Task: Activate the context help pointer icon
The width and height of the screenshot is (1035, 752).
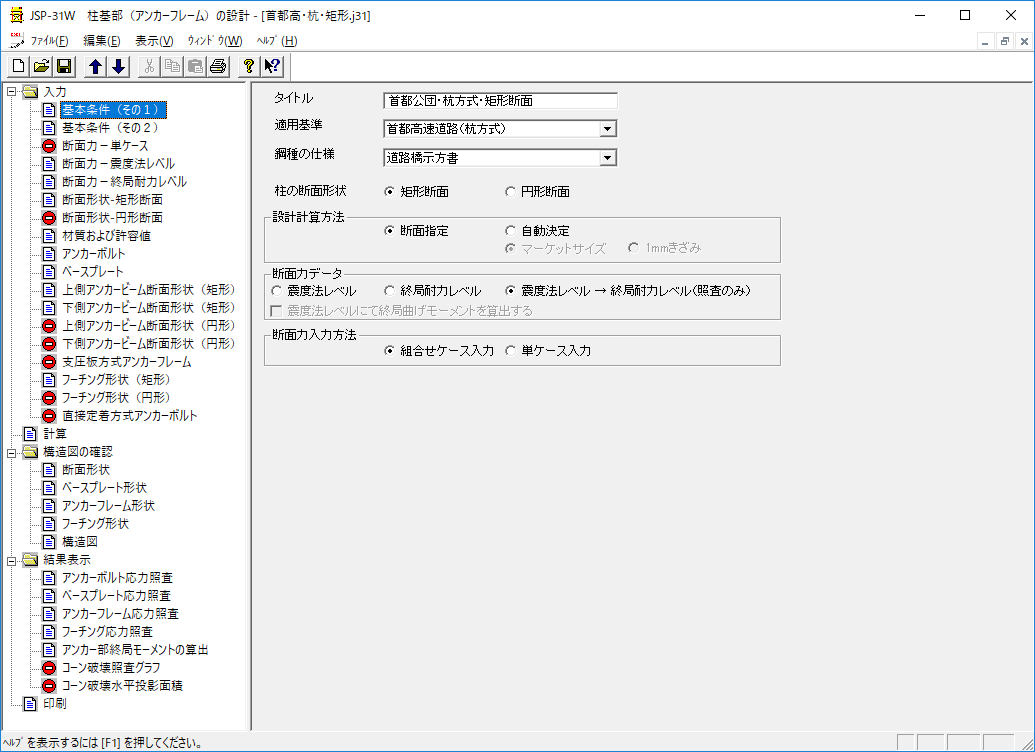Action: click(272, 67)
